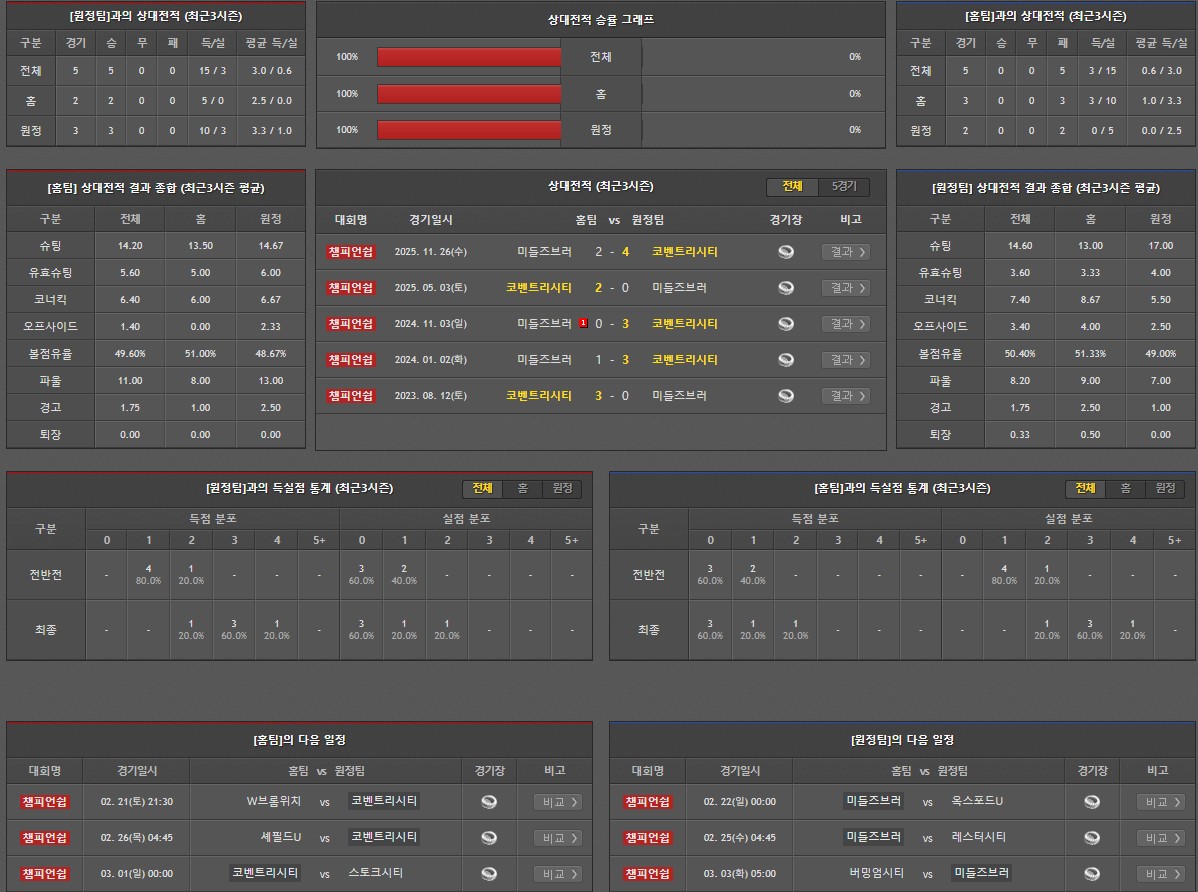Click stadium icon for 2025. 11. 26 match

click(786, 252)
